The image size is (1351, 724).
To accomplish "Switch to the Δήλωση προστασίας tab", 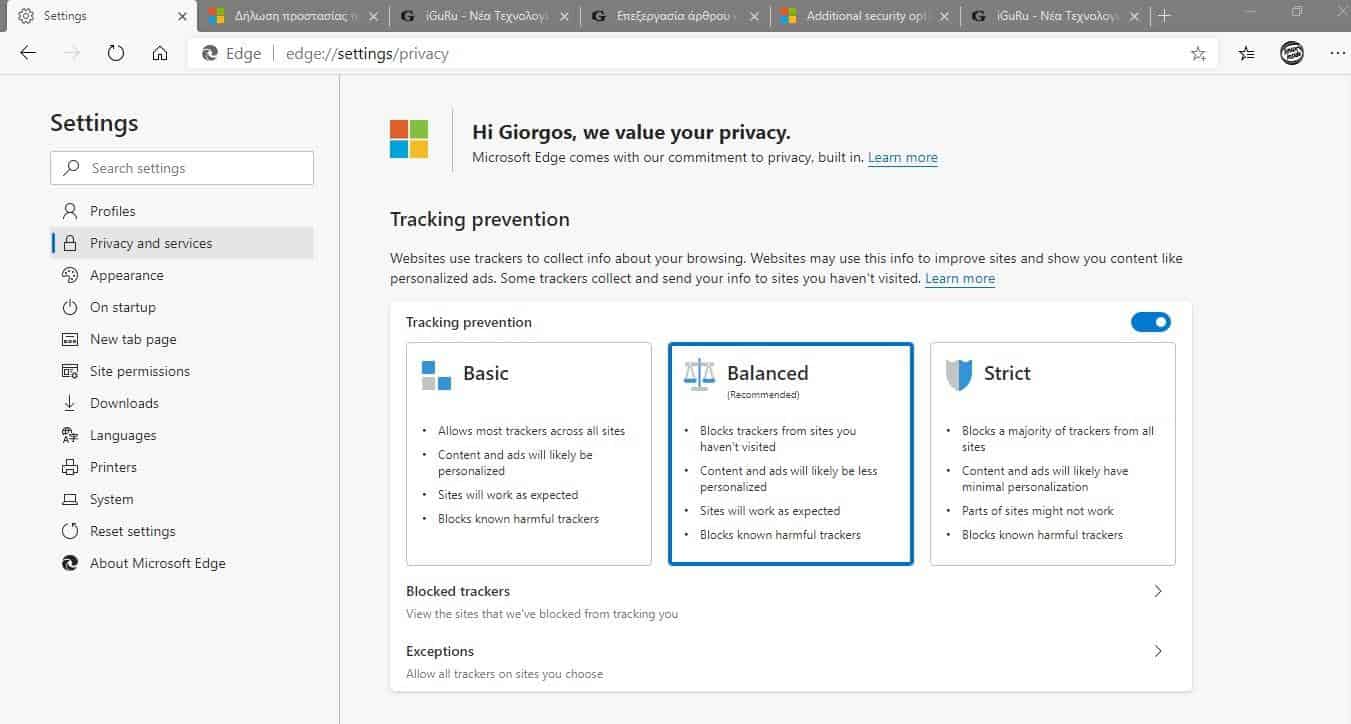I will point(293,16).
